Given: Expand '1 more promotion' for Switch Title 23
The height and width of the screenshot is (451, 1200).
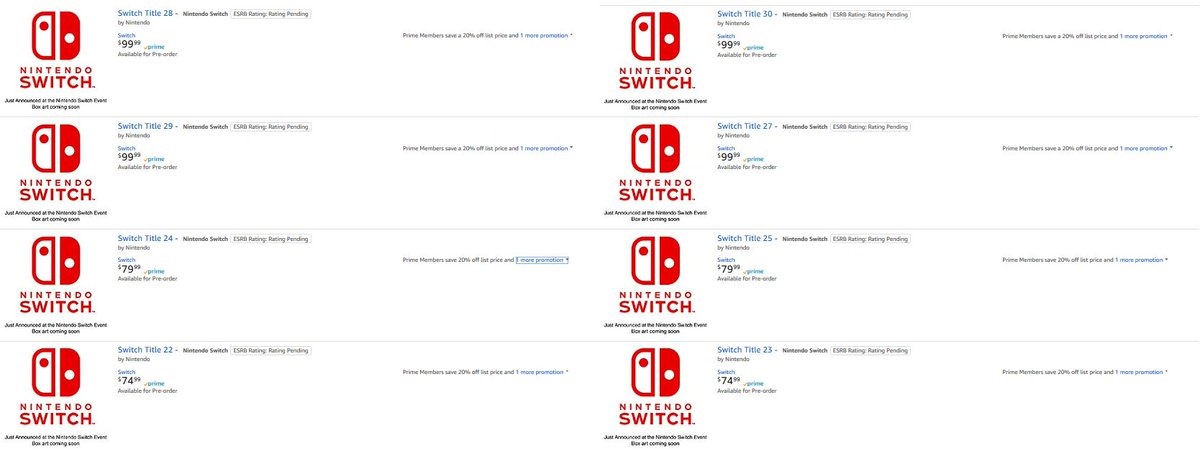Looking at the screenshot, I should click(1141, 372).
